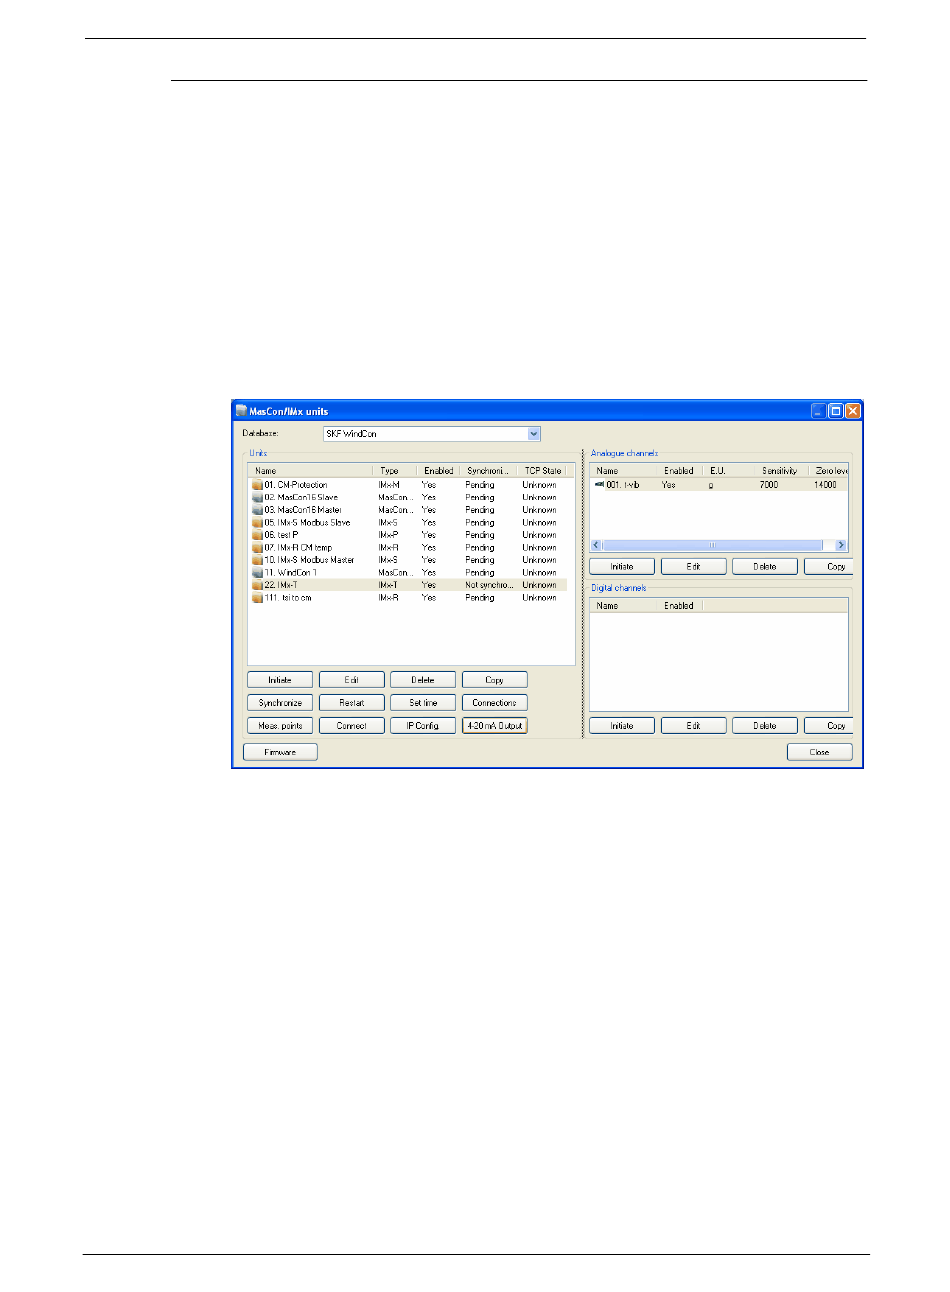The height and width of the screenshot is (1292, 950).
Task: Sort analogue channels by Name header
Action: (625, 470)
